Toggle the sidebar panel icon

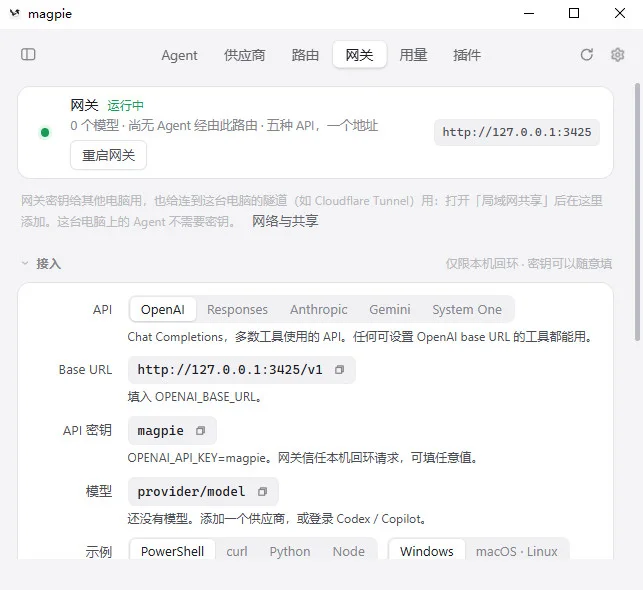28,55
